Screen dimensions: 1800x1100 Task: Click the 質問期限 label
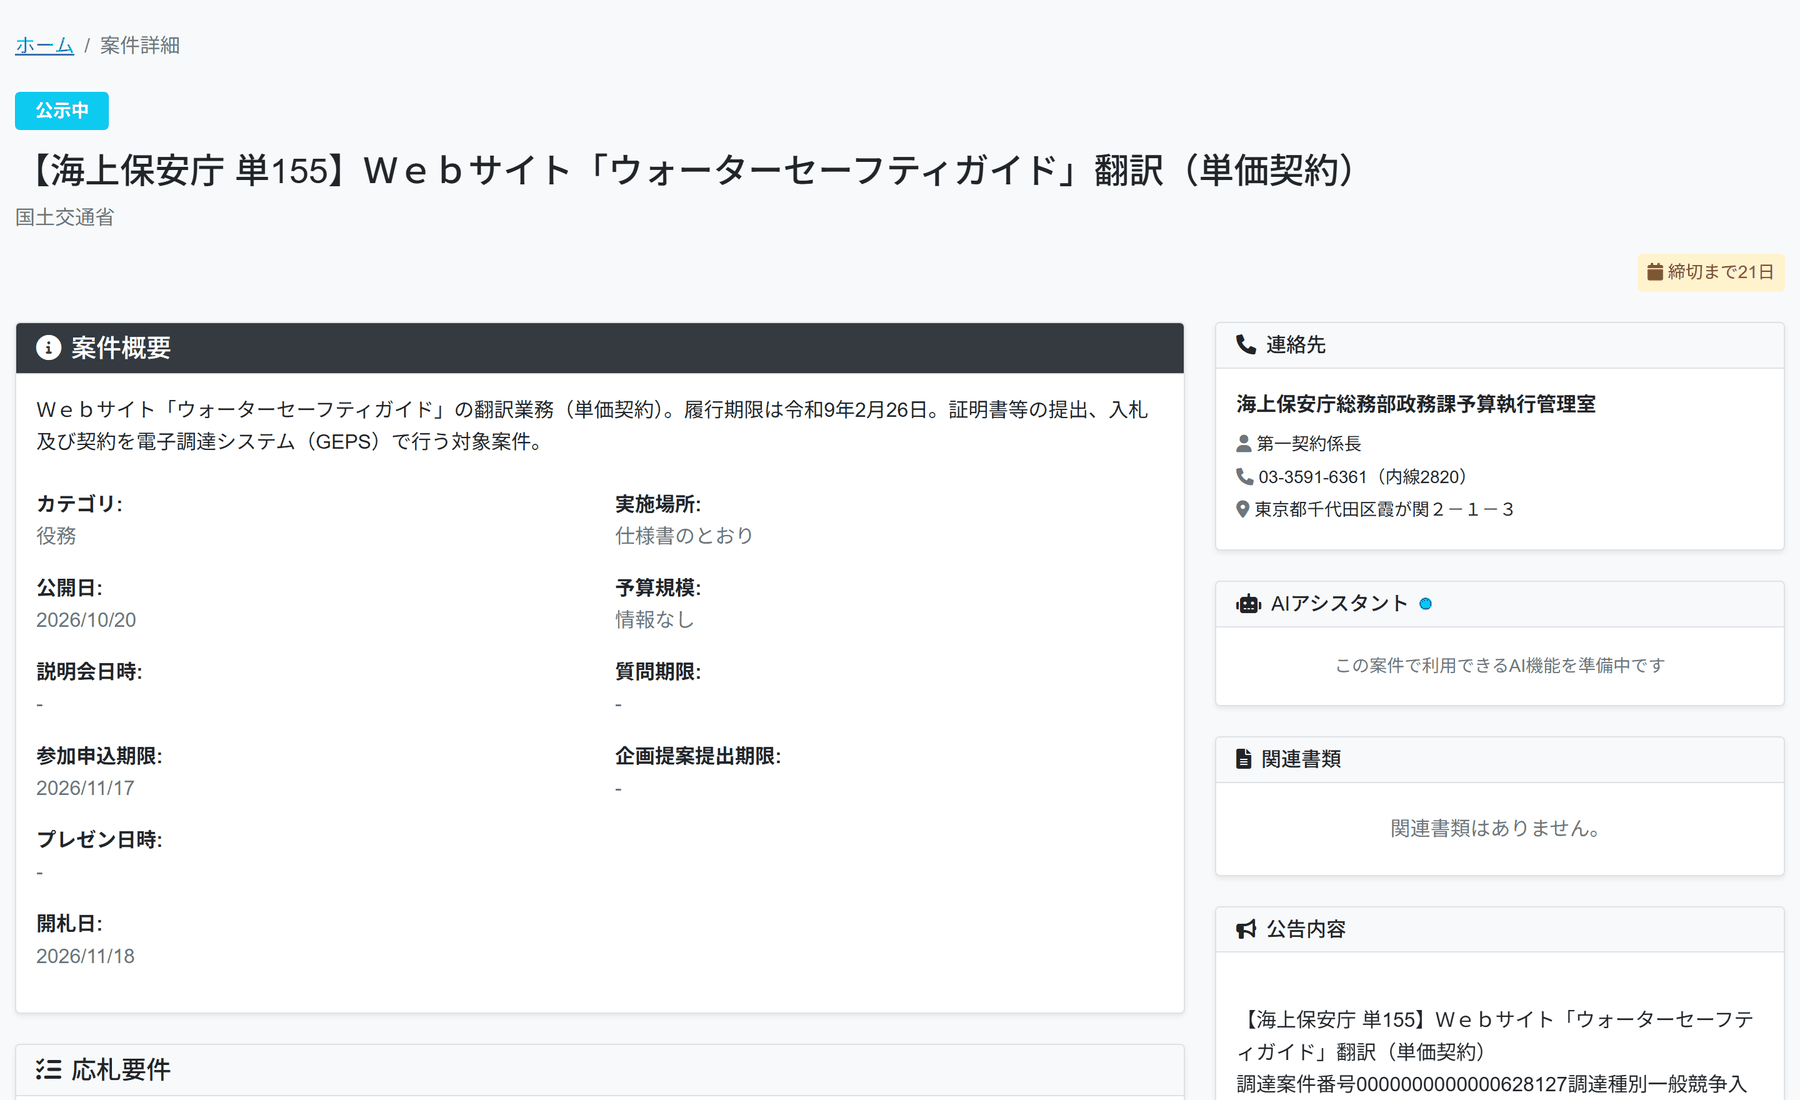pyautogui.click(x=658, y=672)
